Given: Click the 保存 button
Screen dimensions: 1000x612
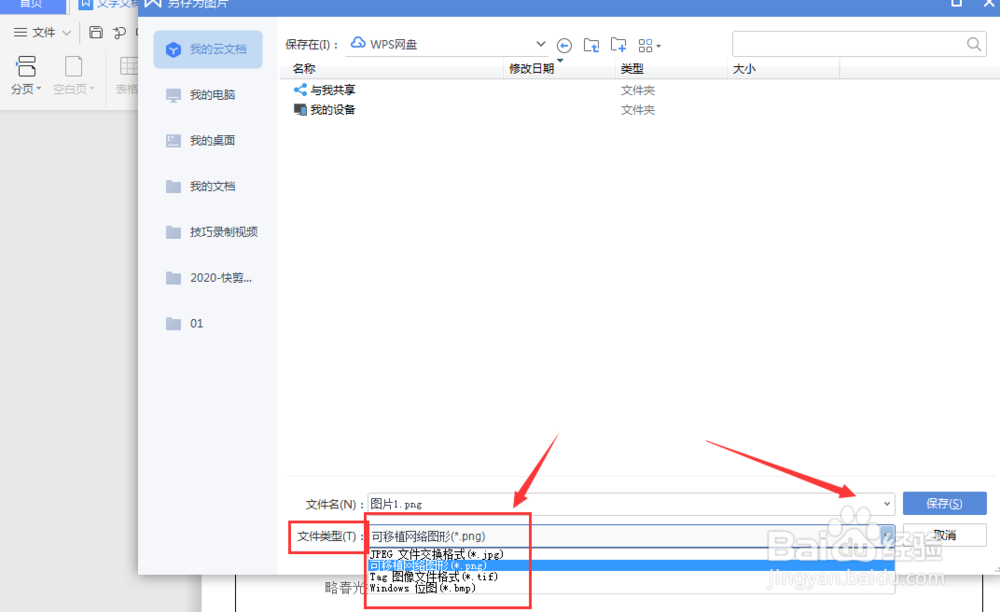Looking at the screenshot, I should click(942, 503).
